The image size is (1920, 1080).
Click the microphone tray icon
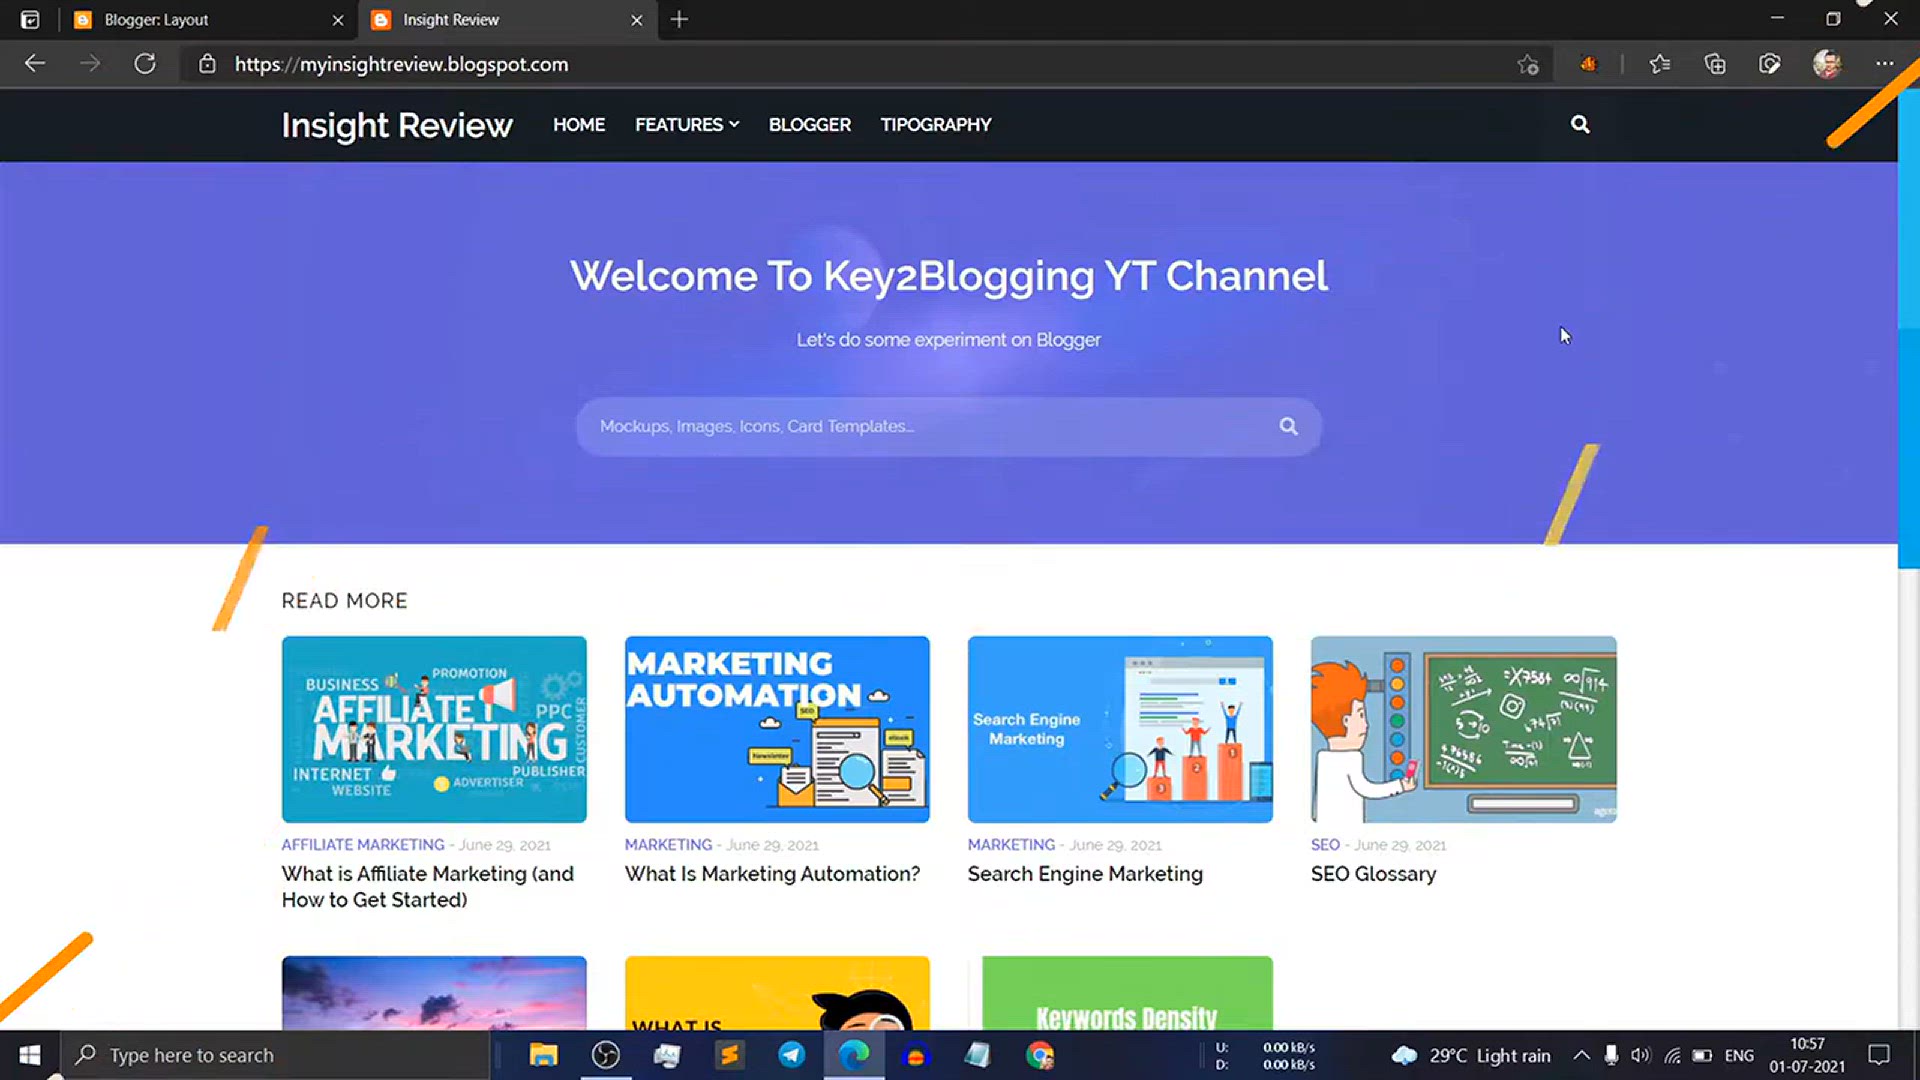tap(1611, 1055)
